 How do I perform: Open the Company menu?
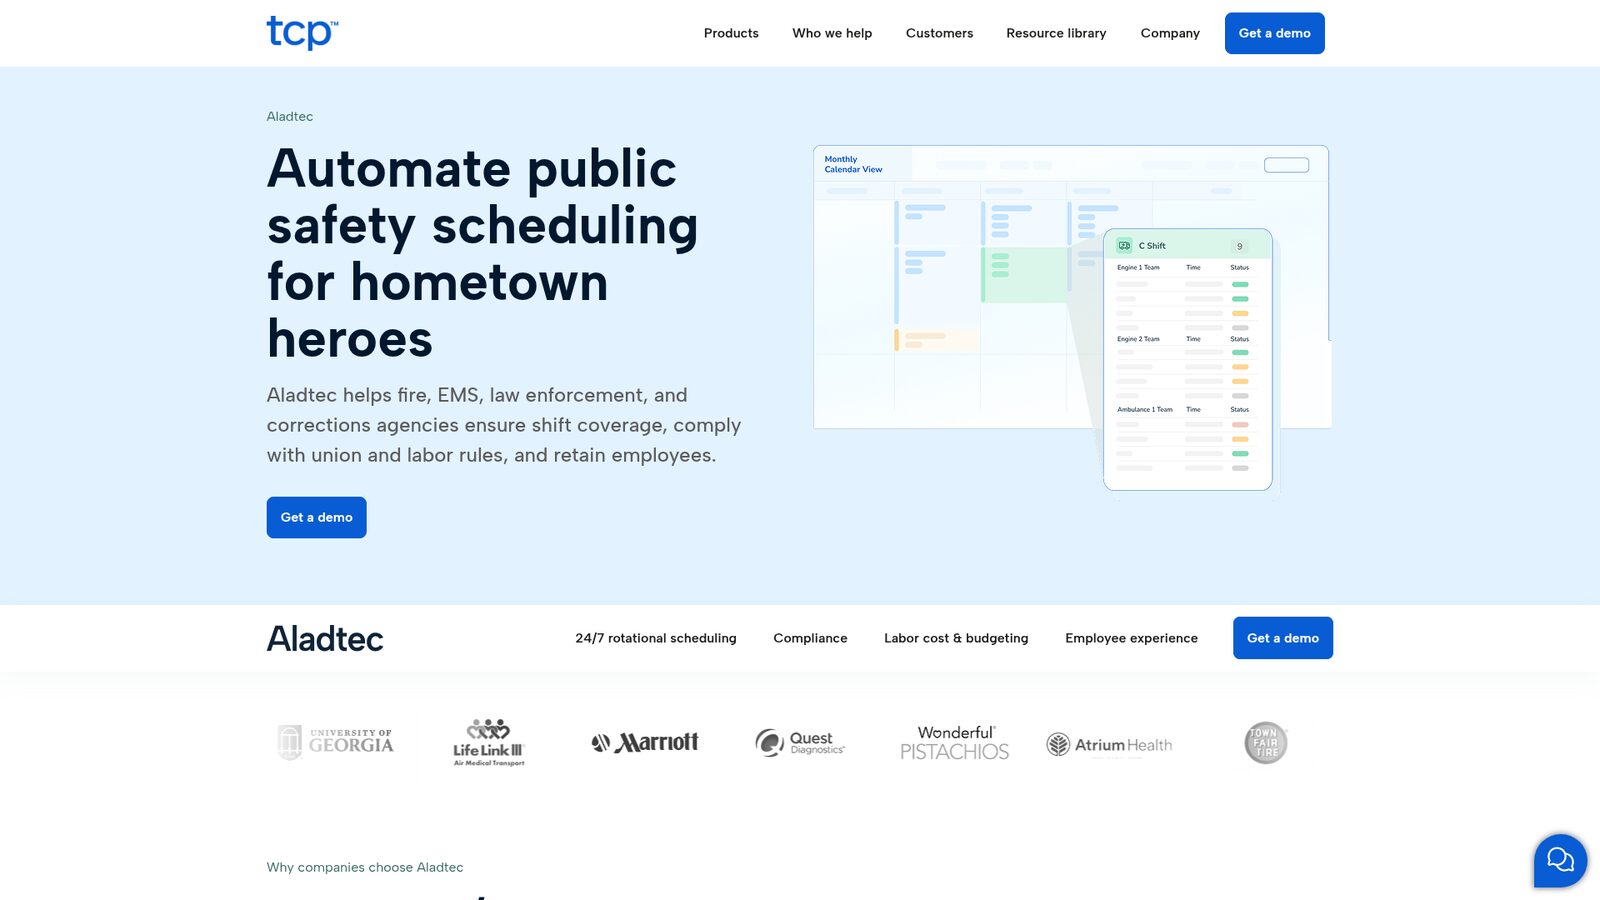(1170, 33)
